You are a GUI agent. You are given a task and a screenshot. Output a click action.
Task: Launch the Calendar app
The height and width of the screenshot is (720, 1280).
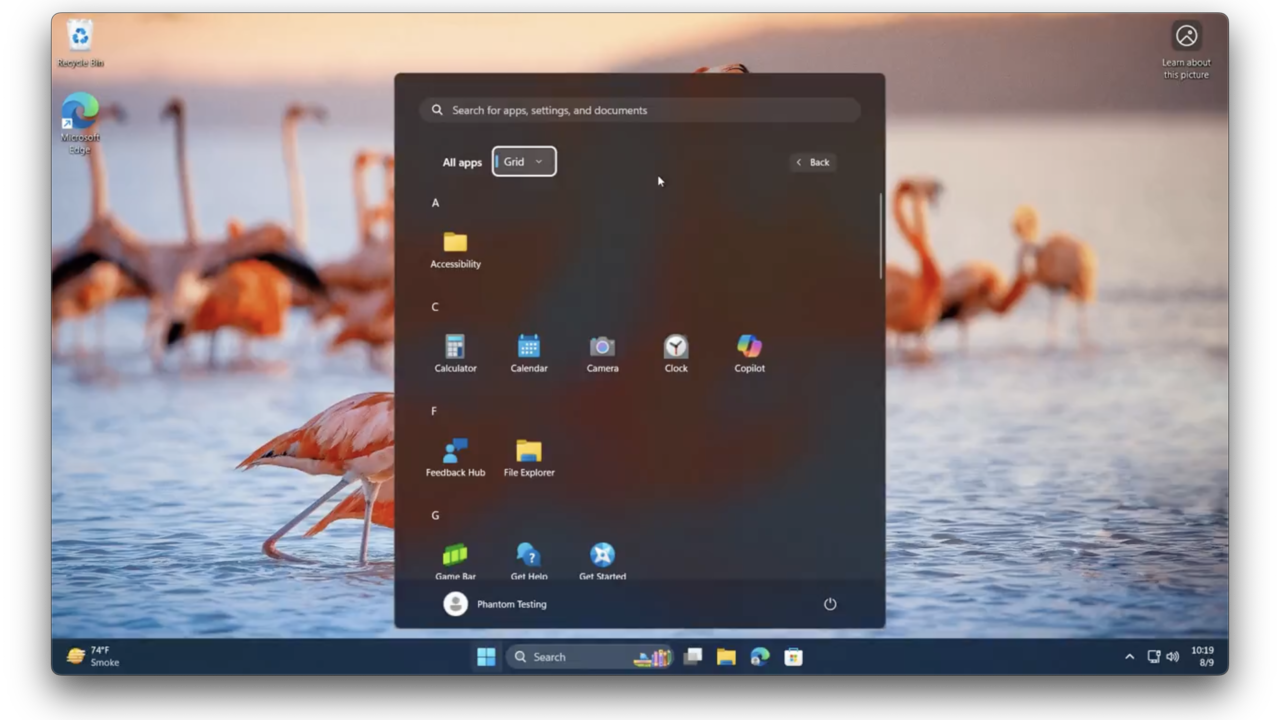coord(529,353)
